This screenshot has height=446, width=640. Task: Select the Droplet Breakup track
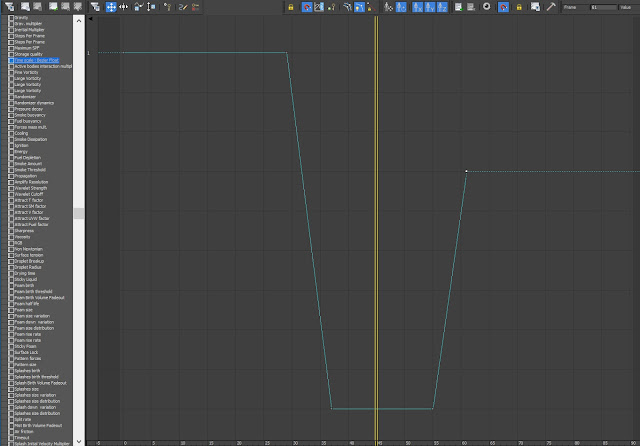pyautogui.click(x=29, y=261)
